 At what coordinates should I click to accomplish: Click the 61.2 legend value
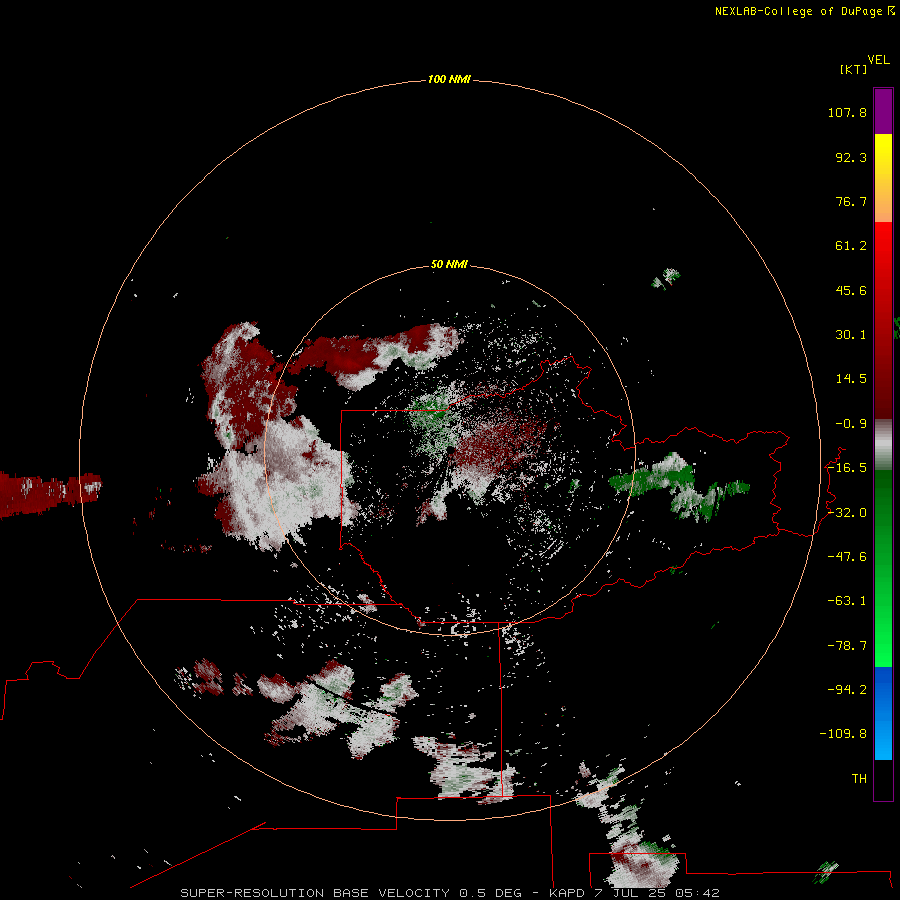(851, 246)
